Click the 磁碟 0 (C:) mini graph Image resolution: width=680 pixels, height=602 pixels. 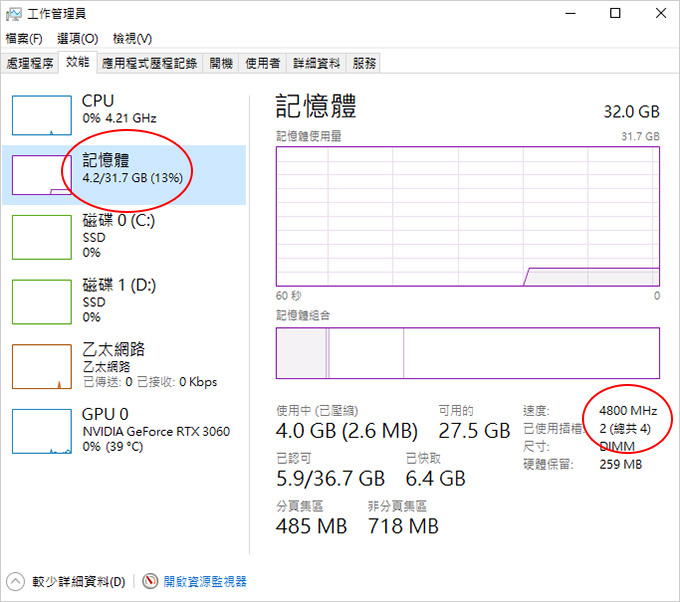coord(42,237)
